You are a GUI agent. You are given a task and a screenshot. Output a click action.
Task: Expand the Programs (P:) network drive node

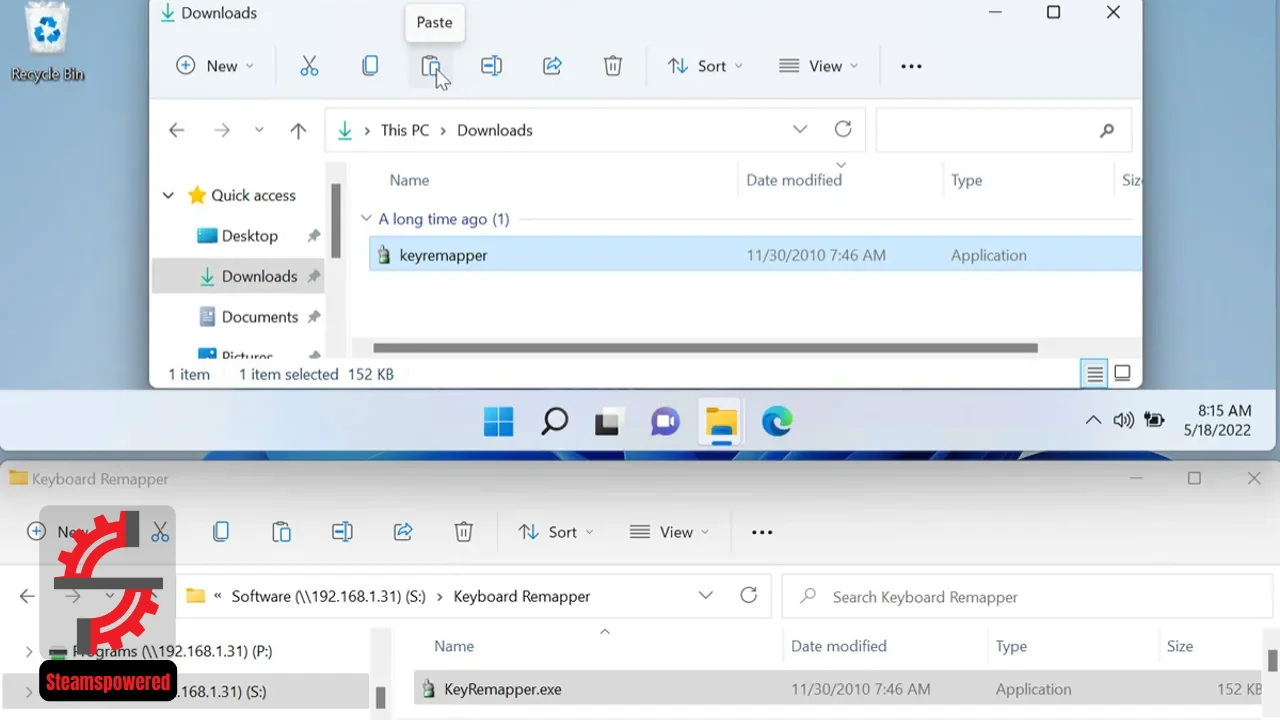(28, 651)
